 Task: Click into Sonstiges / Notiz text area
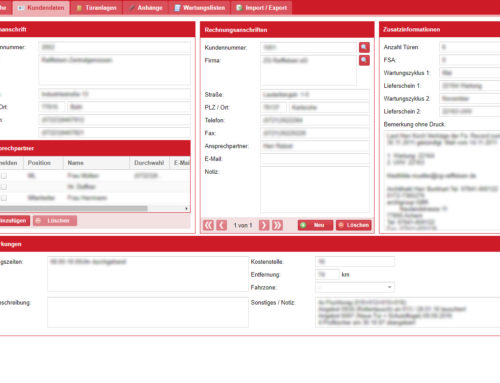tap(407, 312)
